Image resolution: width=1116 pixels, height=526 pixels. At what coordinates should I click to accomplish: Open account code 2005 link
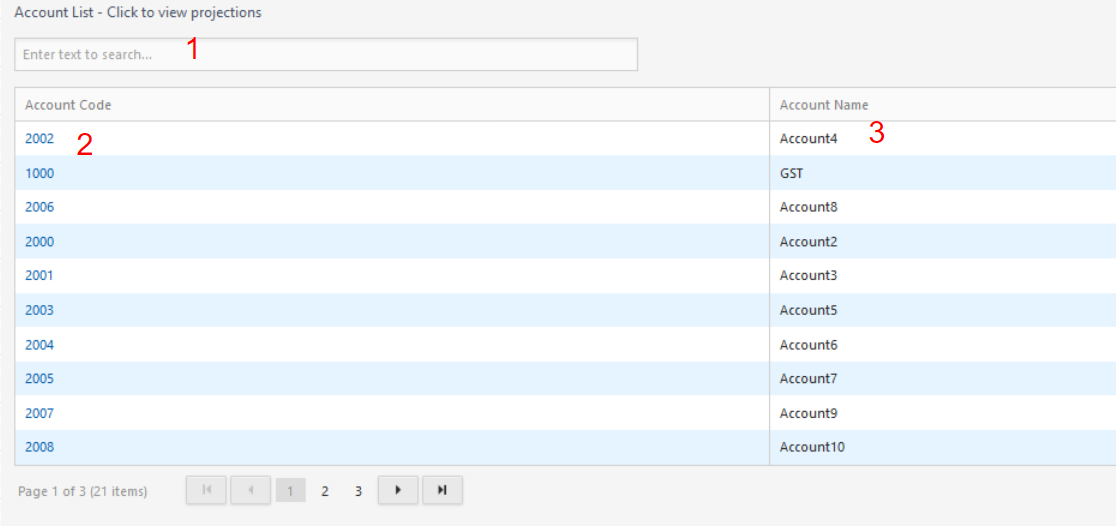click(x=39, y=379)
